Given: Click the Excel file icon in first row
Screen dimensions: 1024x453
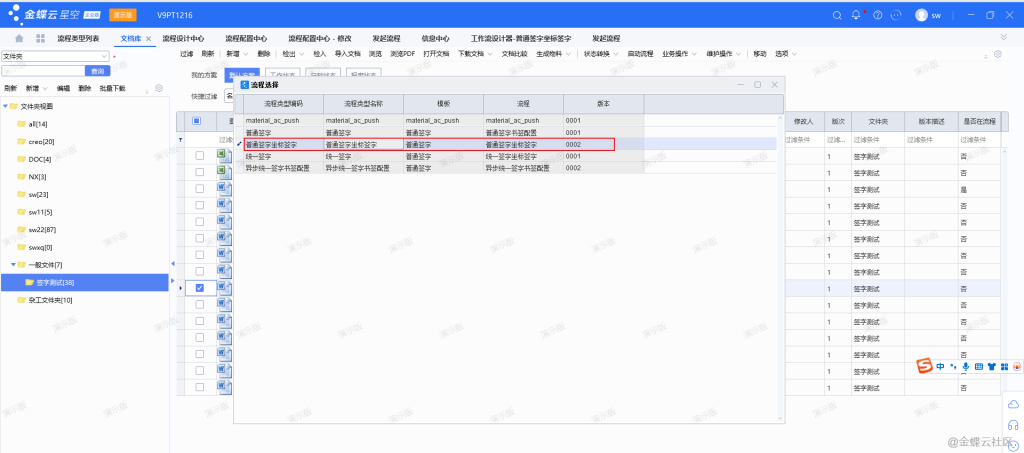Looking at the screenshot, I should click(223, 155).
